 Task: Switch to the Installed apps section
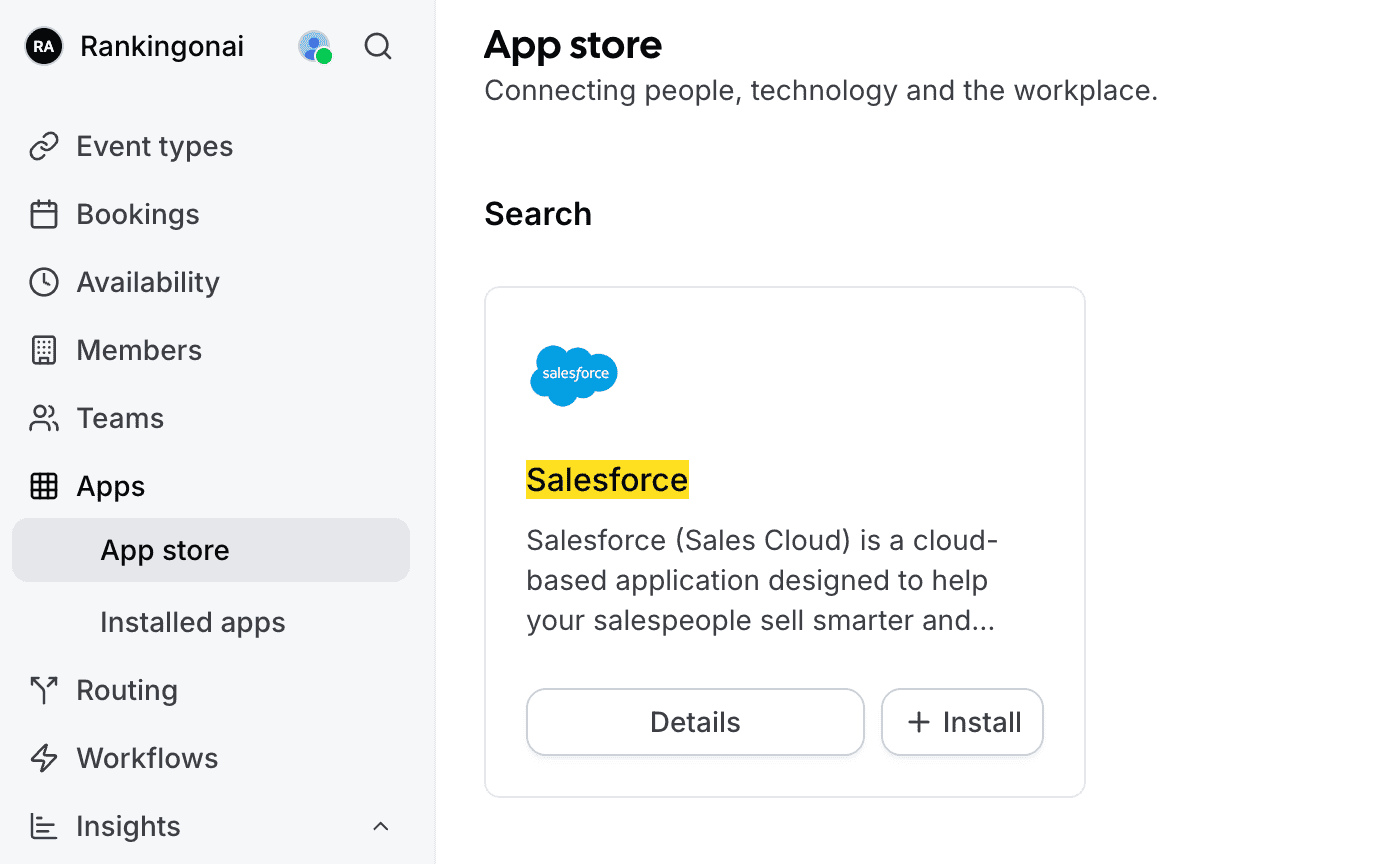tap(192, 622)
